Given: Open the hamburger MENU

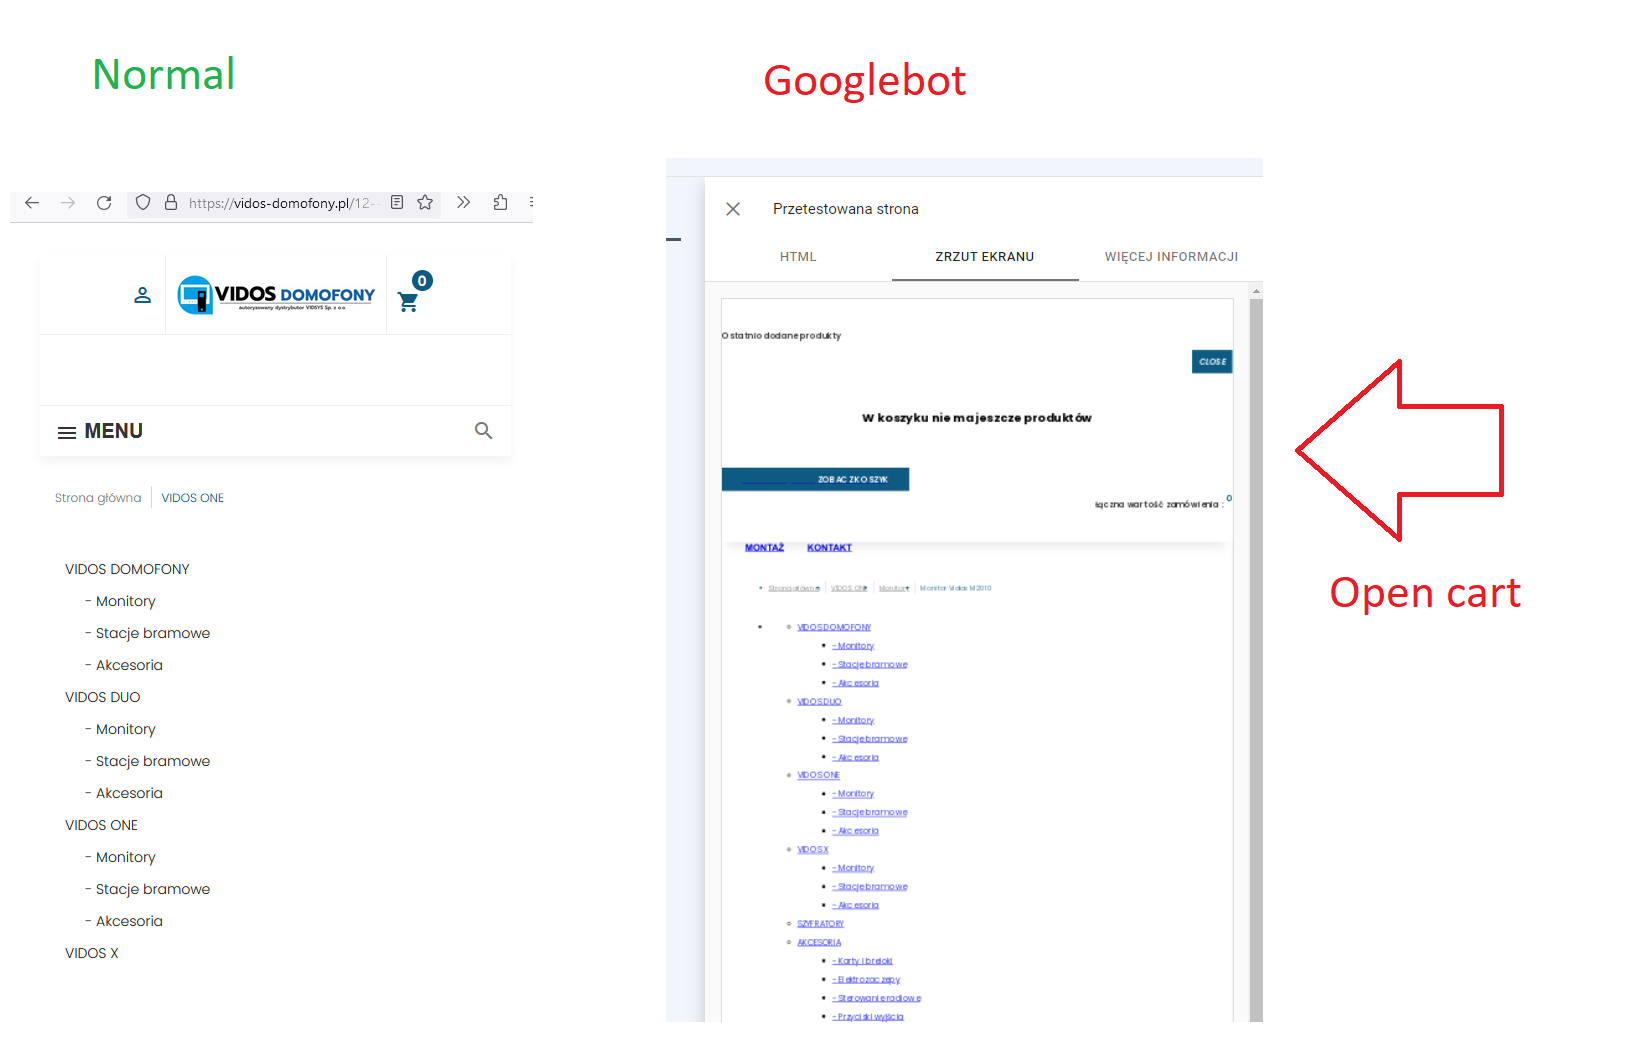Looking at the screenshot, I should pos(100,431).
